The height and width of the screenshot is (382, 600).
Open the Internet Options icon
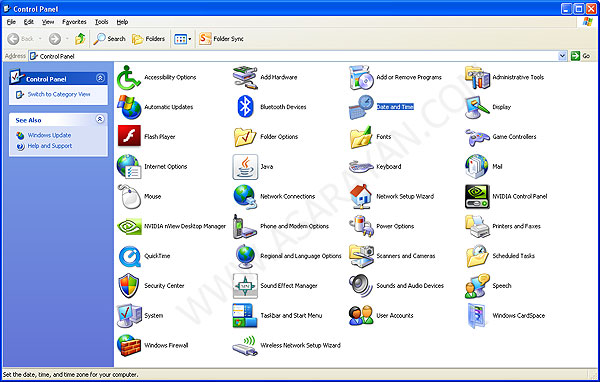click(x=129, y=167)
